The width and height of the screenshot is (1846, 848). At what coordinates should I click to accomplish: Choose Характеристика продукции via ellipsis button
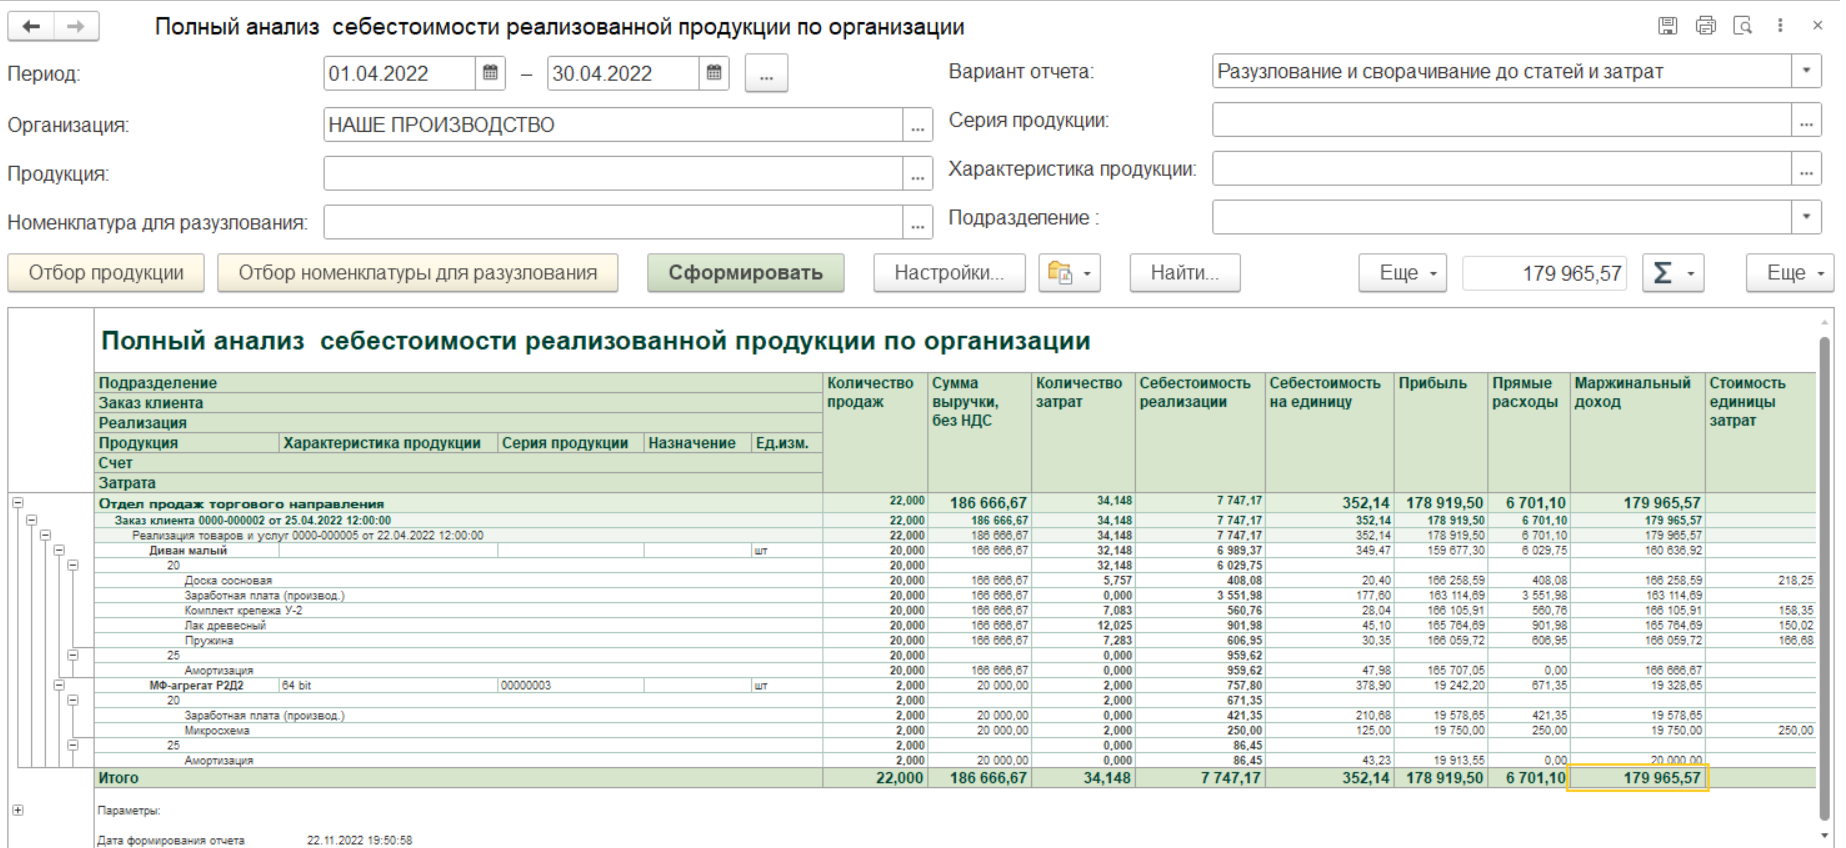coord(1805,169)
